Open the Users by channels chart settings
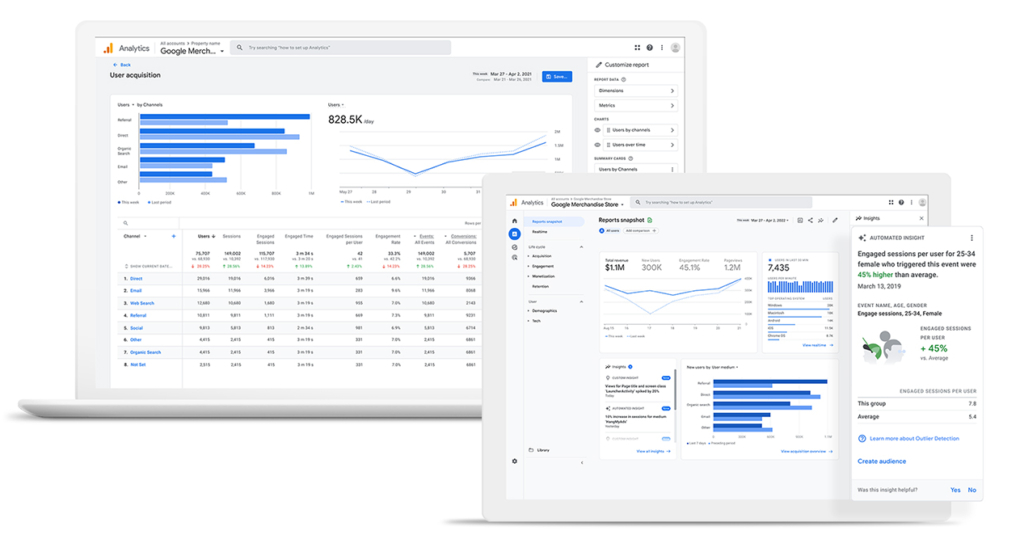Image resolution: width=1024 pixels, height=535 pixels. (x=640, y=130)
